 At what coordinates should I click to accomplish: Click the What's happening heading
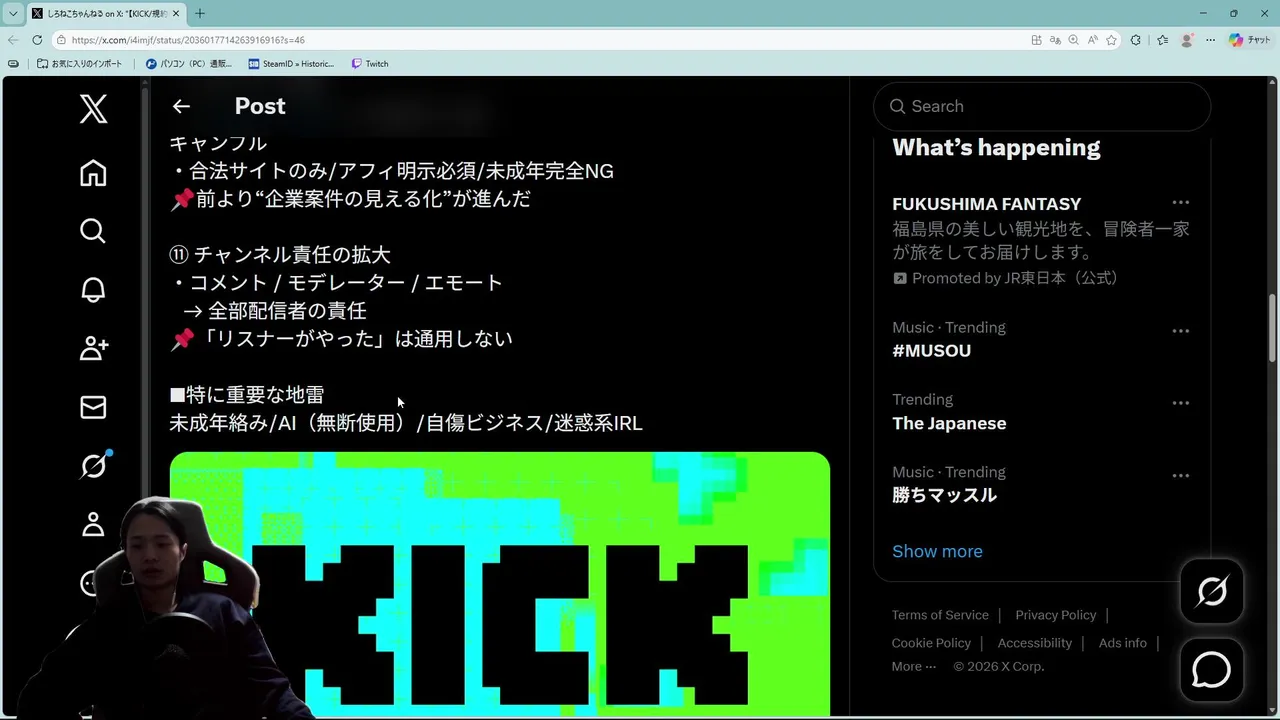click(996, 147)
